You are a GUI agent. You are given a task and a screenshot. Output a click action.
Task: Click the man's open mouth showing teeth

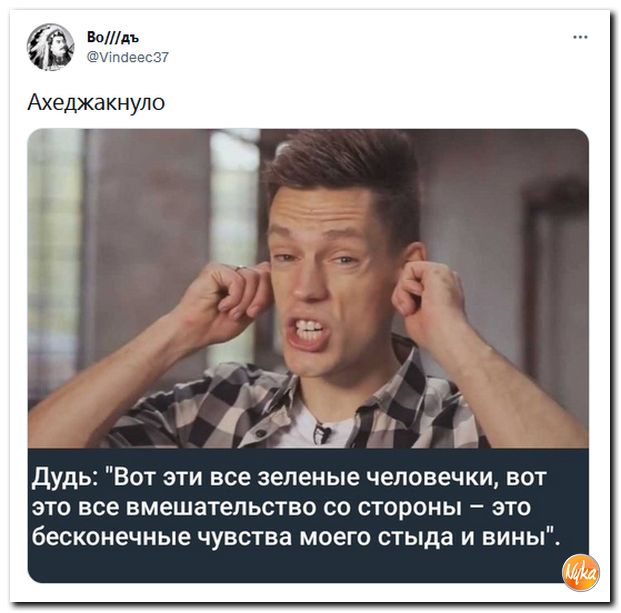pos(308,333)
